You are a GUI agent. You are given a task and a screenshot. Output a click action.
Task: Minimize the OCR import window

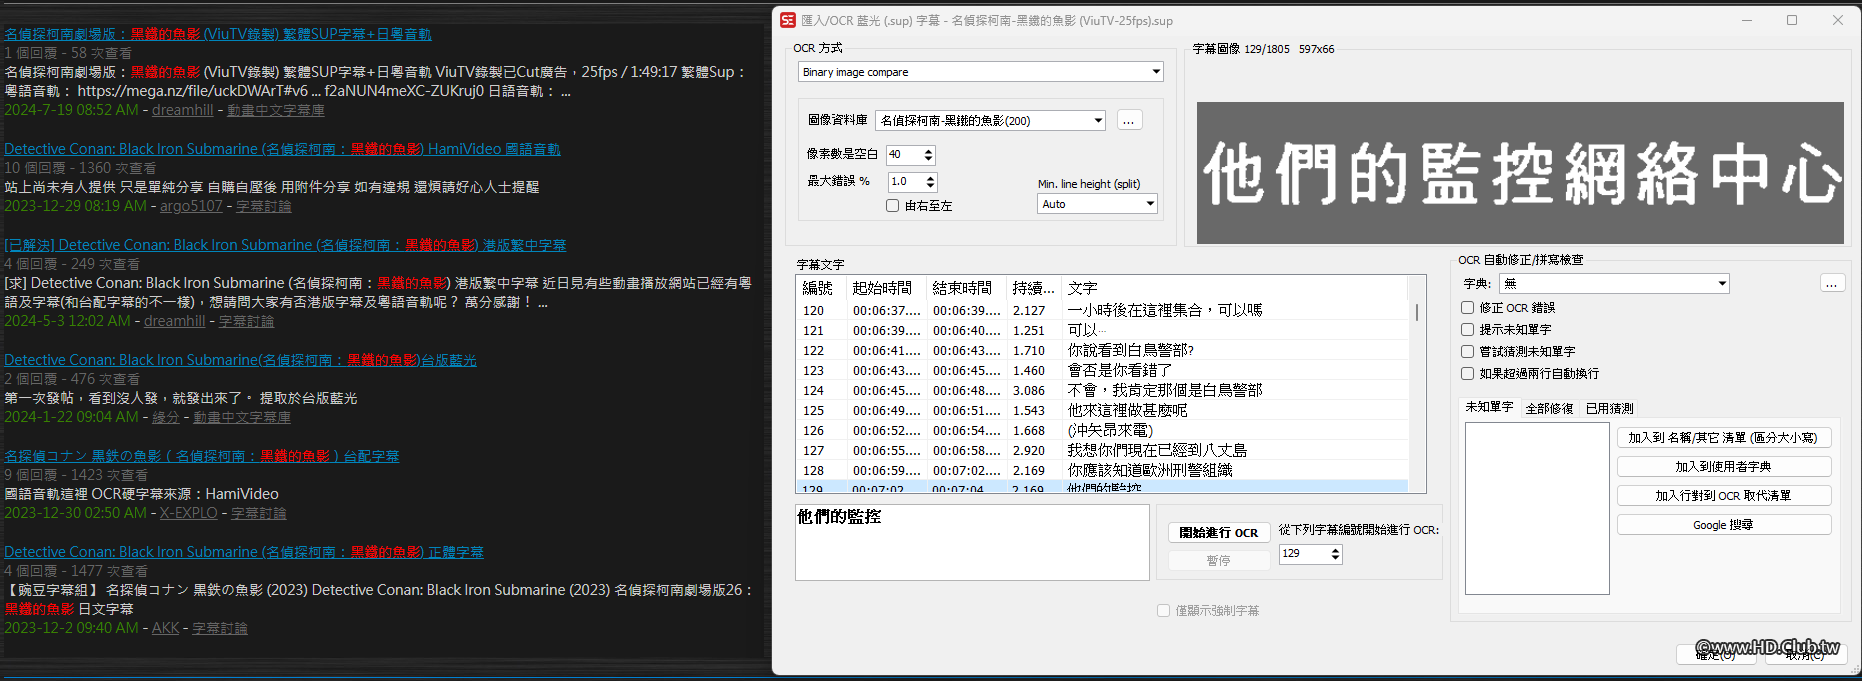1748,20
